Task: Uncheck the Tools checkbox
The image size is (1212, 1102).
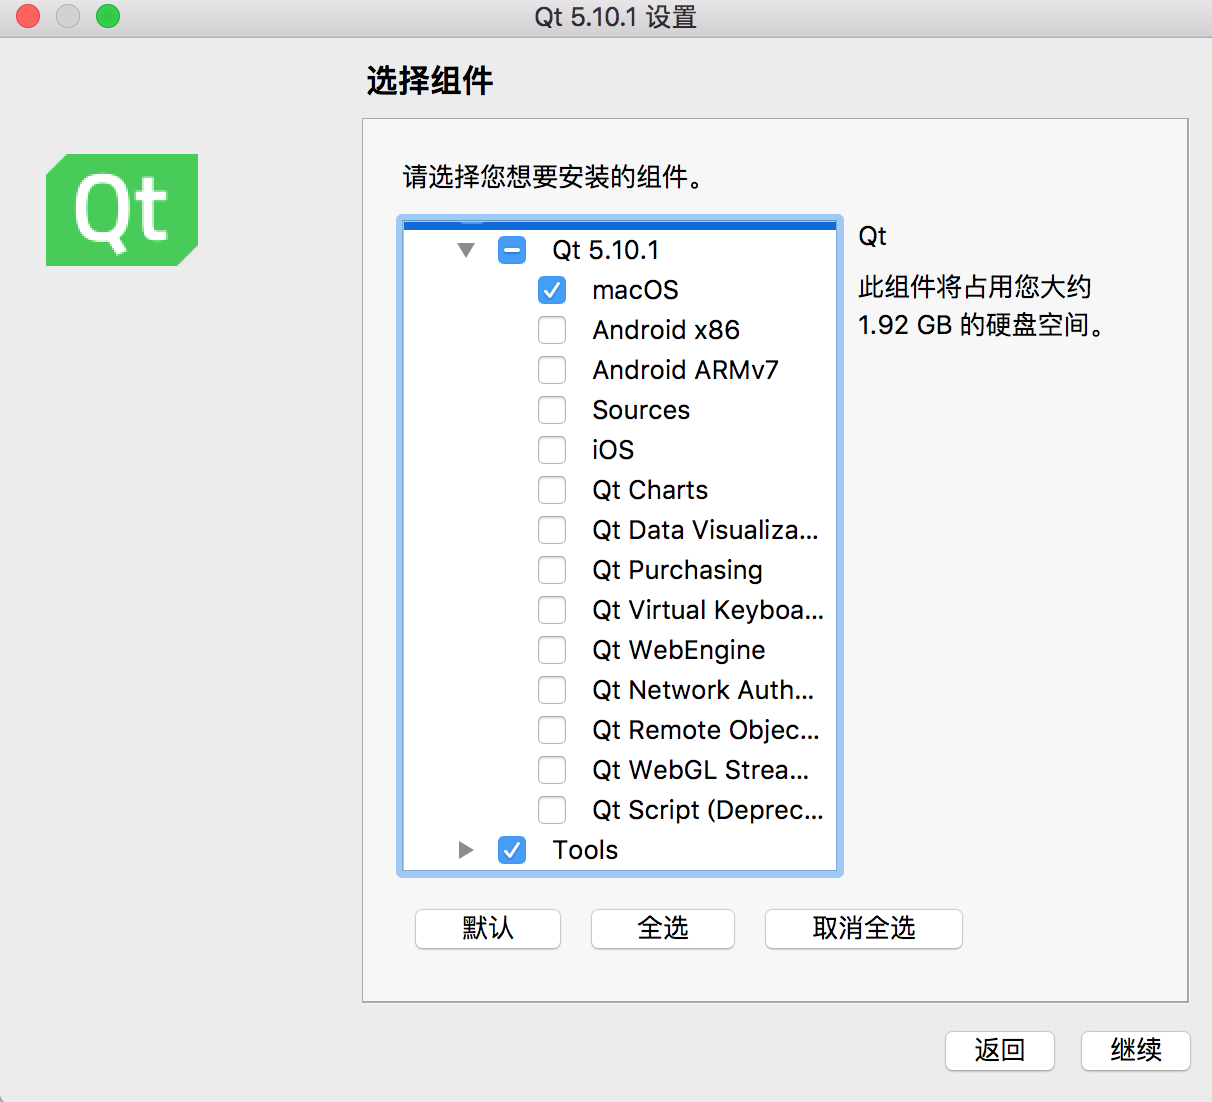Action: [512, 850]
